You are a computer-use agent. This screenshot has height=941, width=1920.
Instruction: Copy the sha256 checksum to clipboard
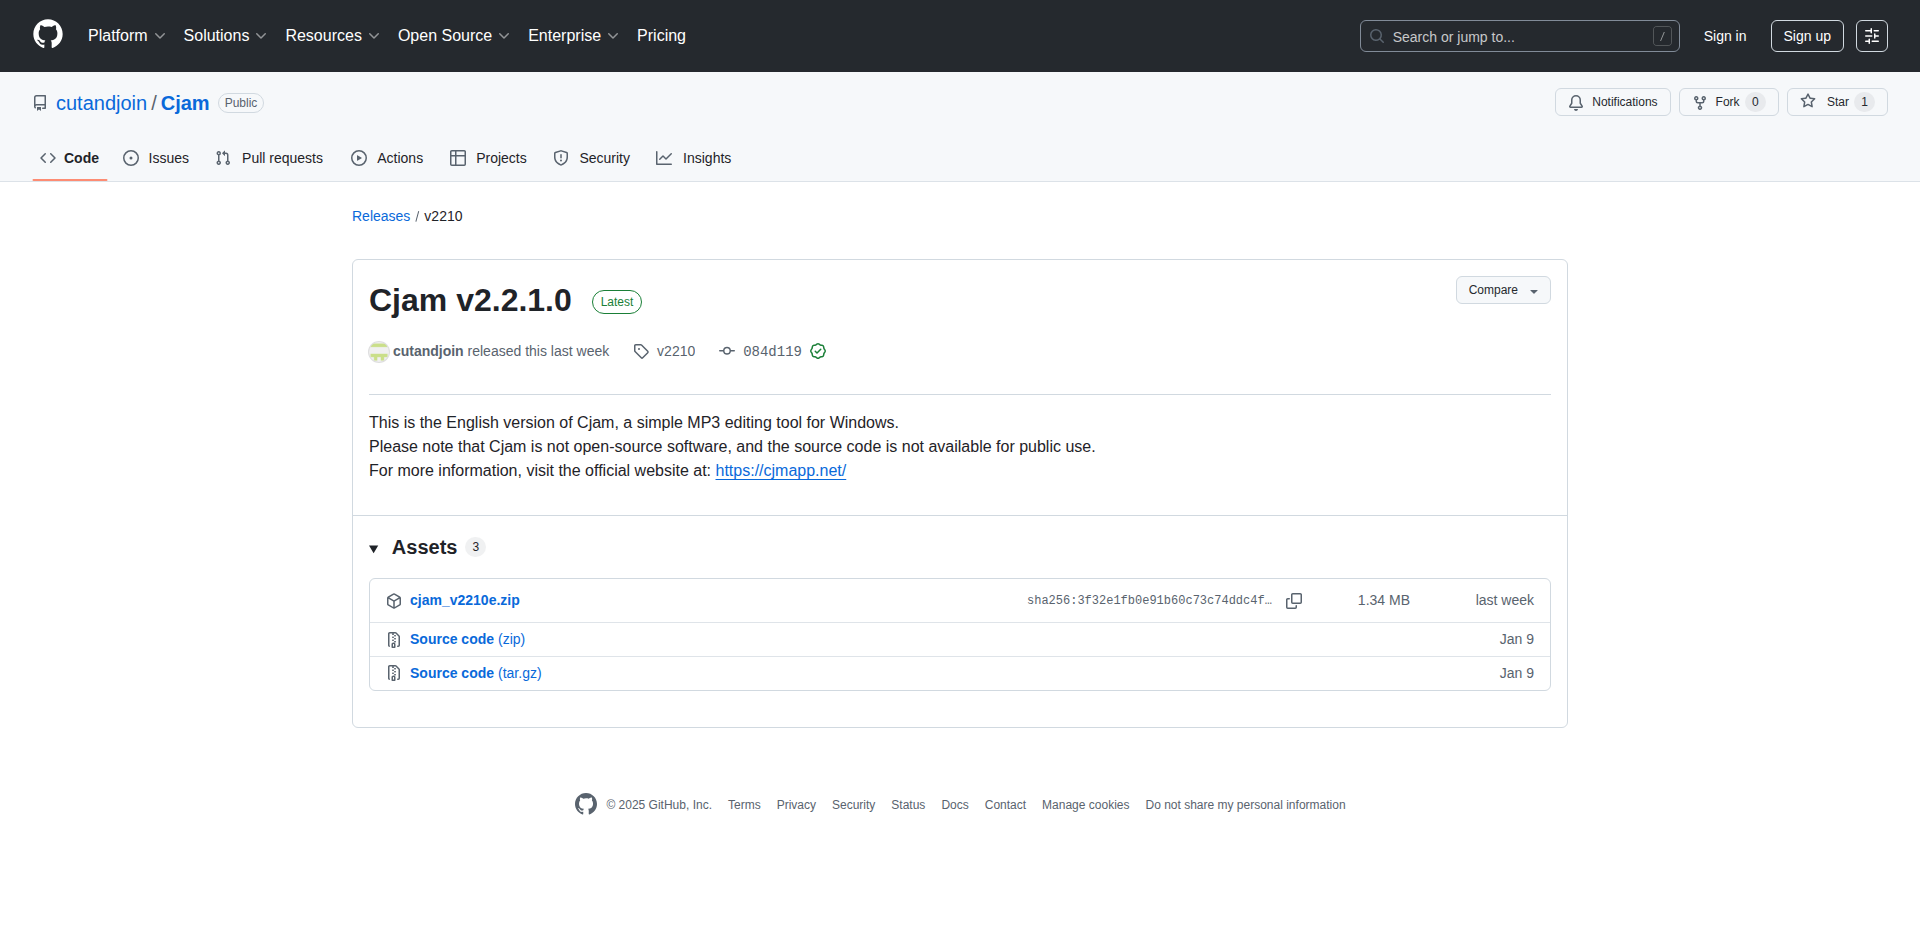[x=1294, y=601]
